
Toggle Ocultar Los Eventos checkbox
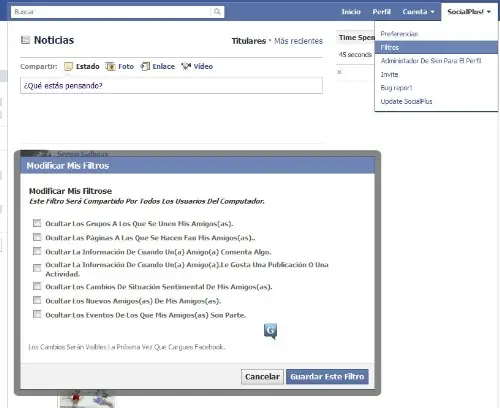37,314
